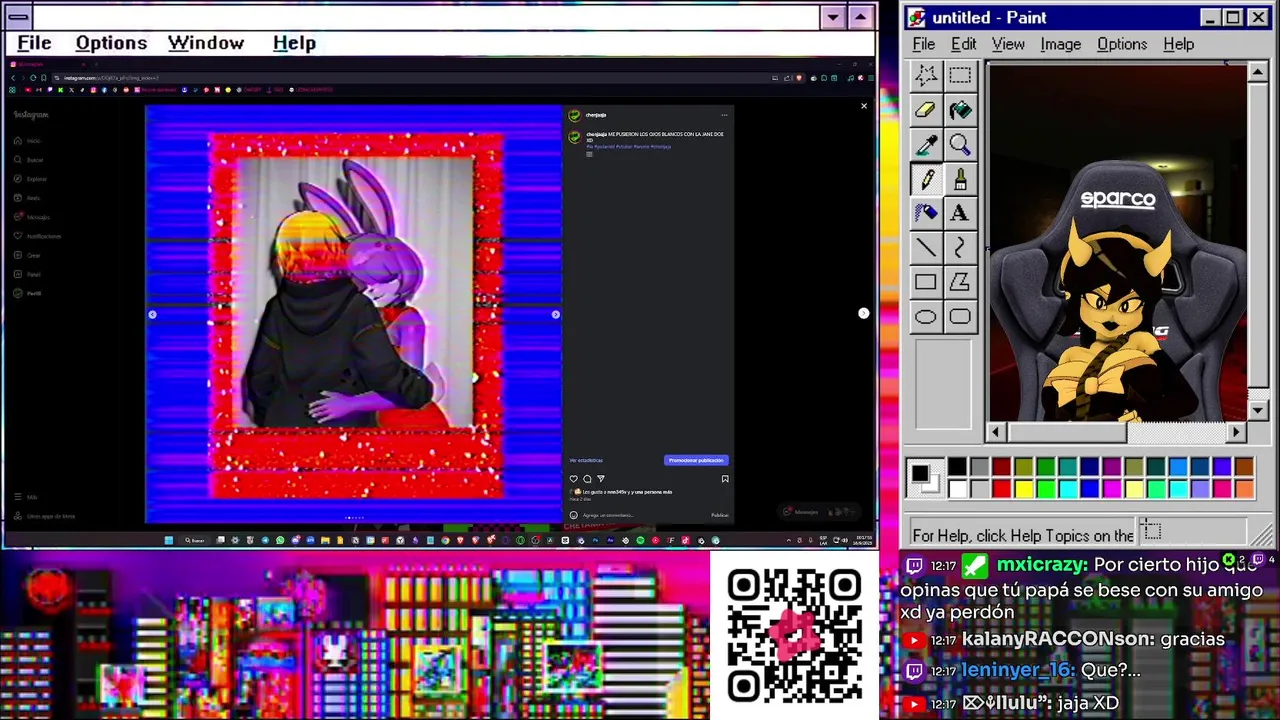Go to next post with right arrow
This screenshot has height=720, width=1280.
pos(864,313)
